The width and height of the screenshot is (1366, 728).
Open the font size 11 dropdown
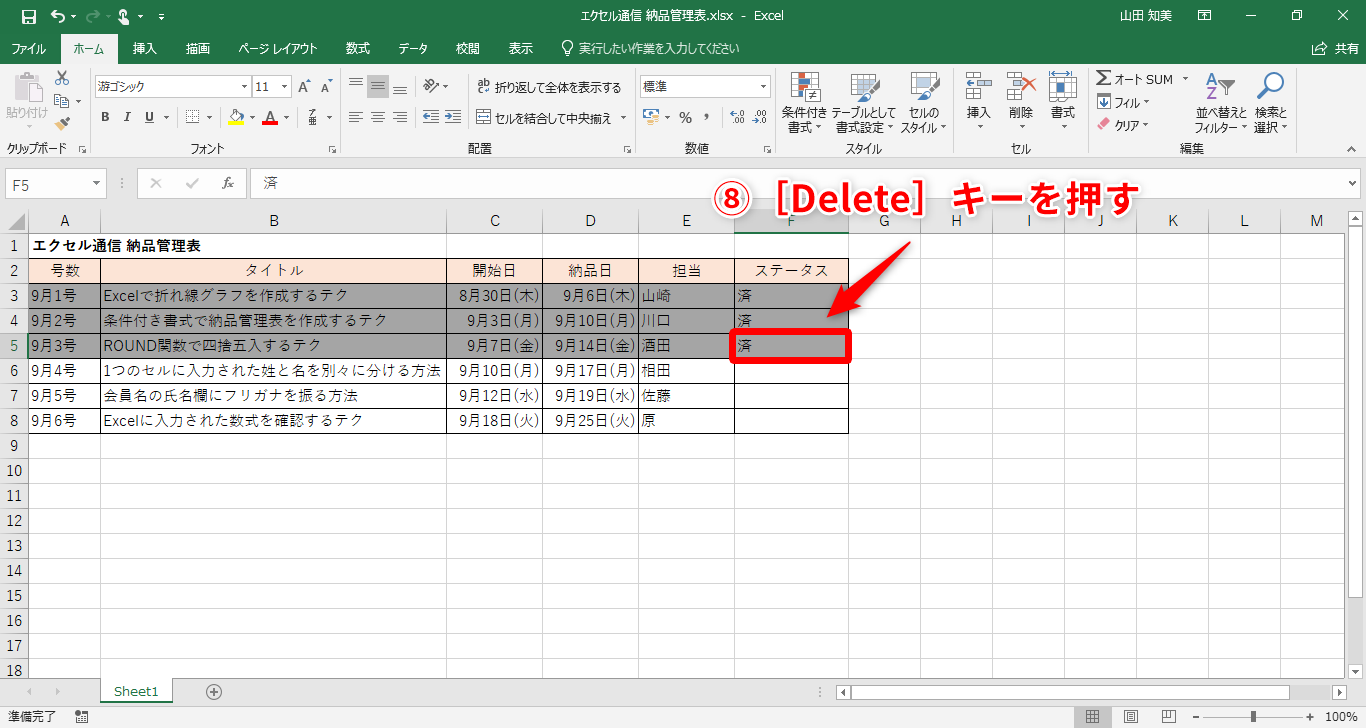[x=285, y=87]
